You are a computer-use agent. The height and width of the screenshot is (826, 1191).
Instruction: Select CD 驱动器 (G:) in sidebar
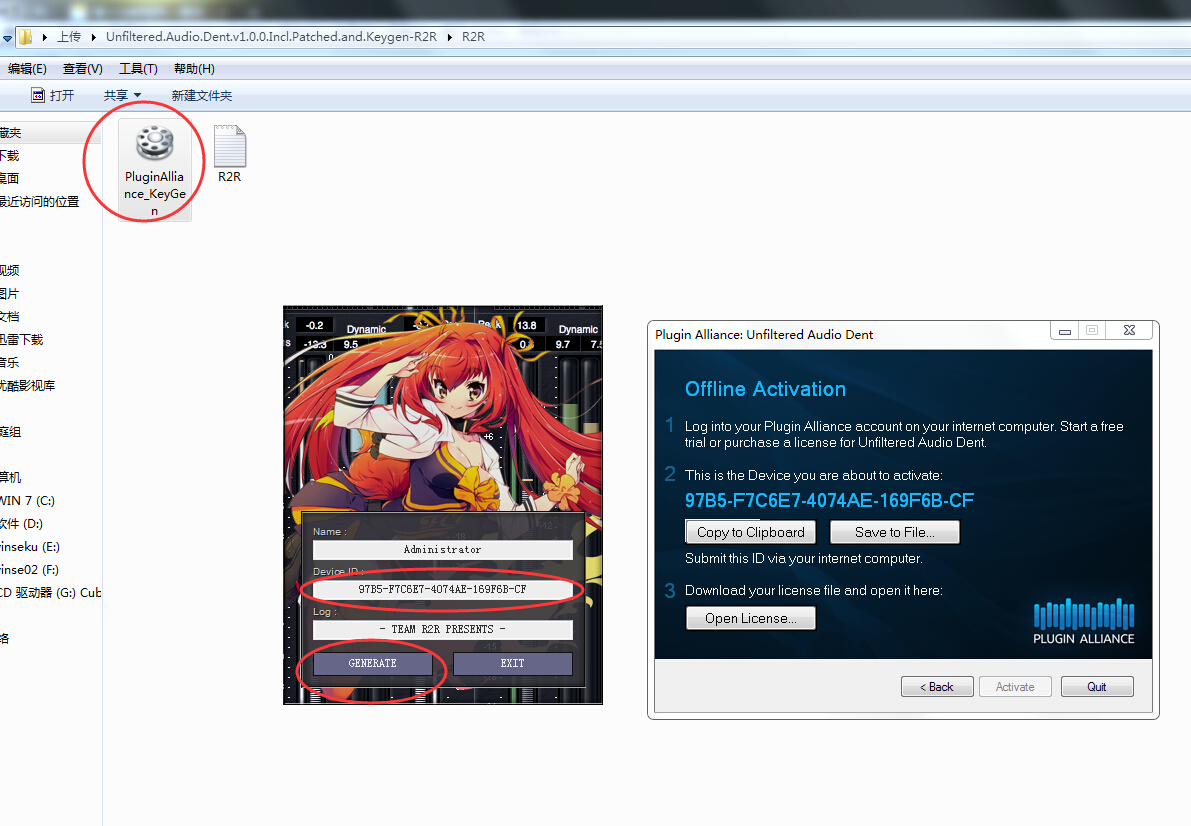coord(50,592)
